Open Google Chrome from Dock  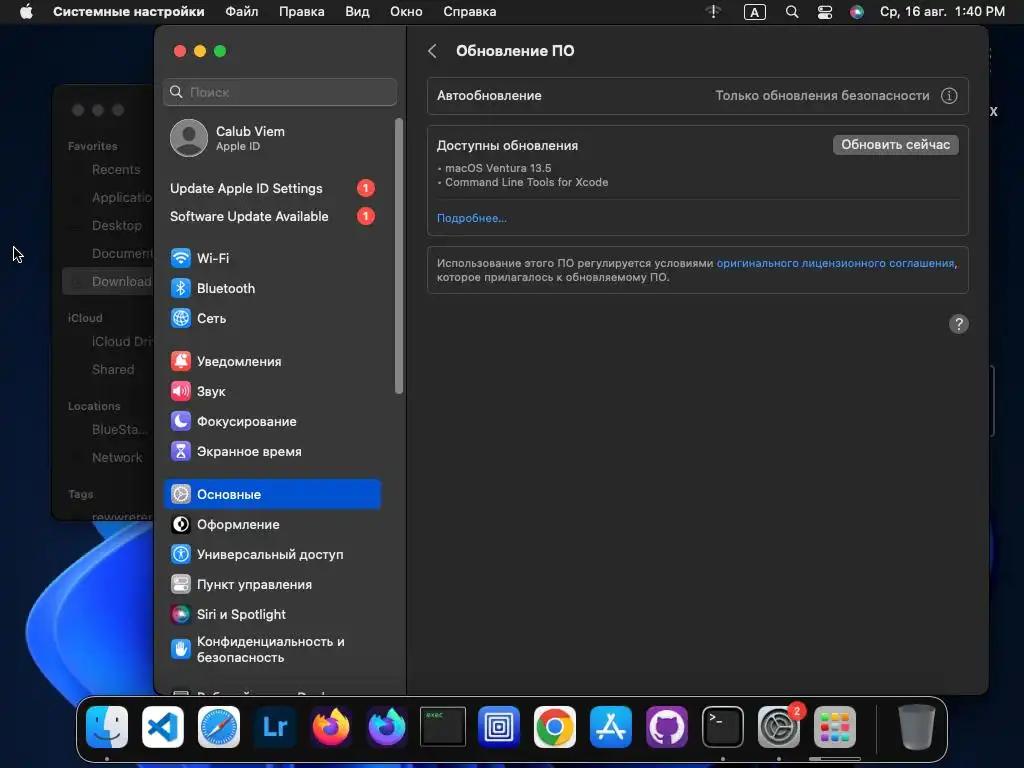point(554,727)
